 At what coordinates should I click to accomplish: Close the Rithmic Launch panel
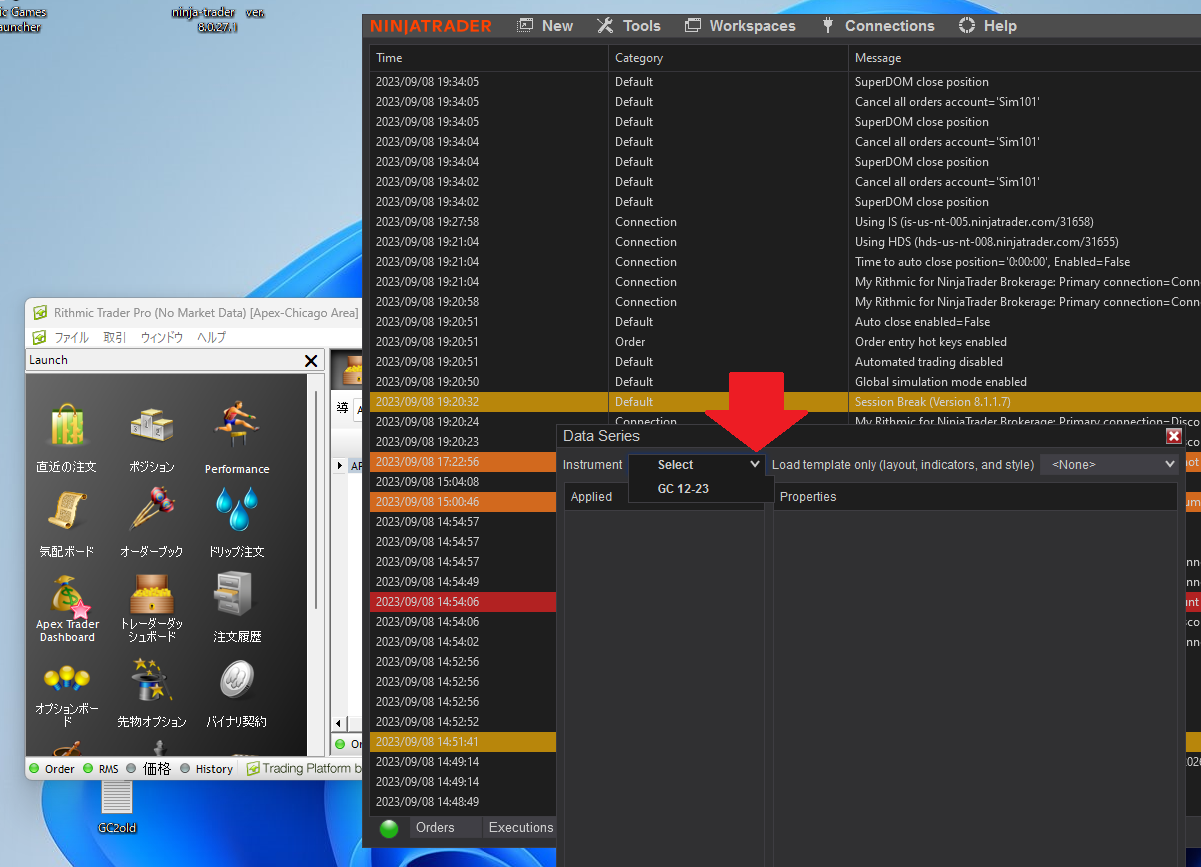point(311,361)
